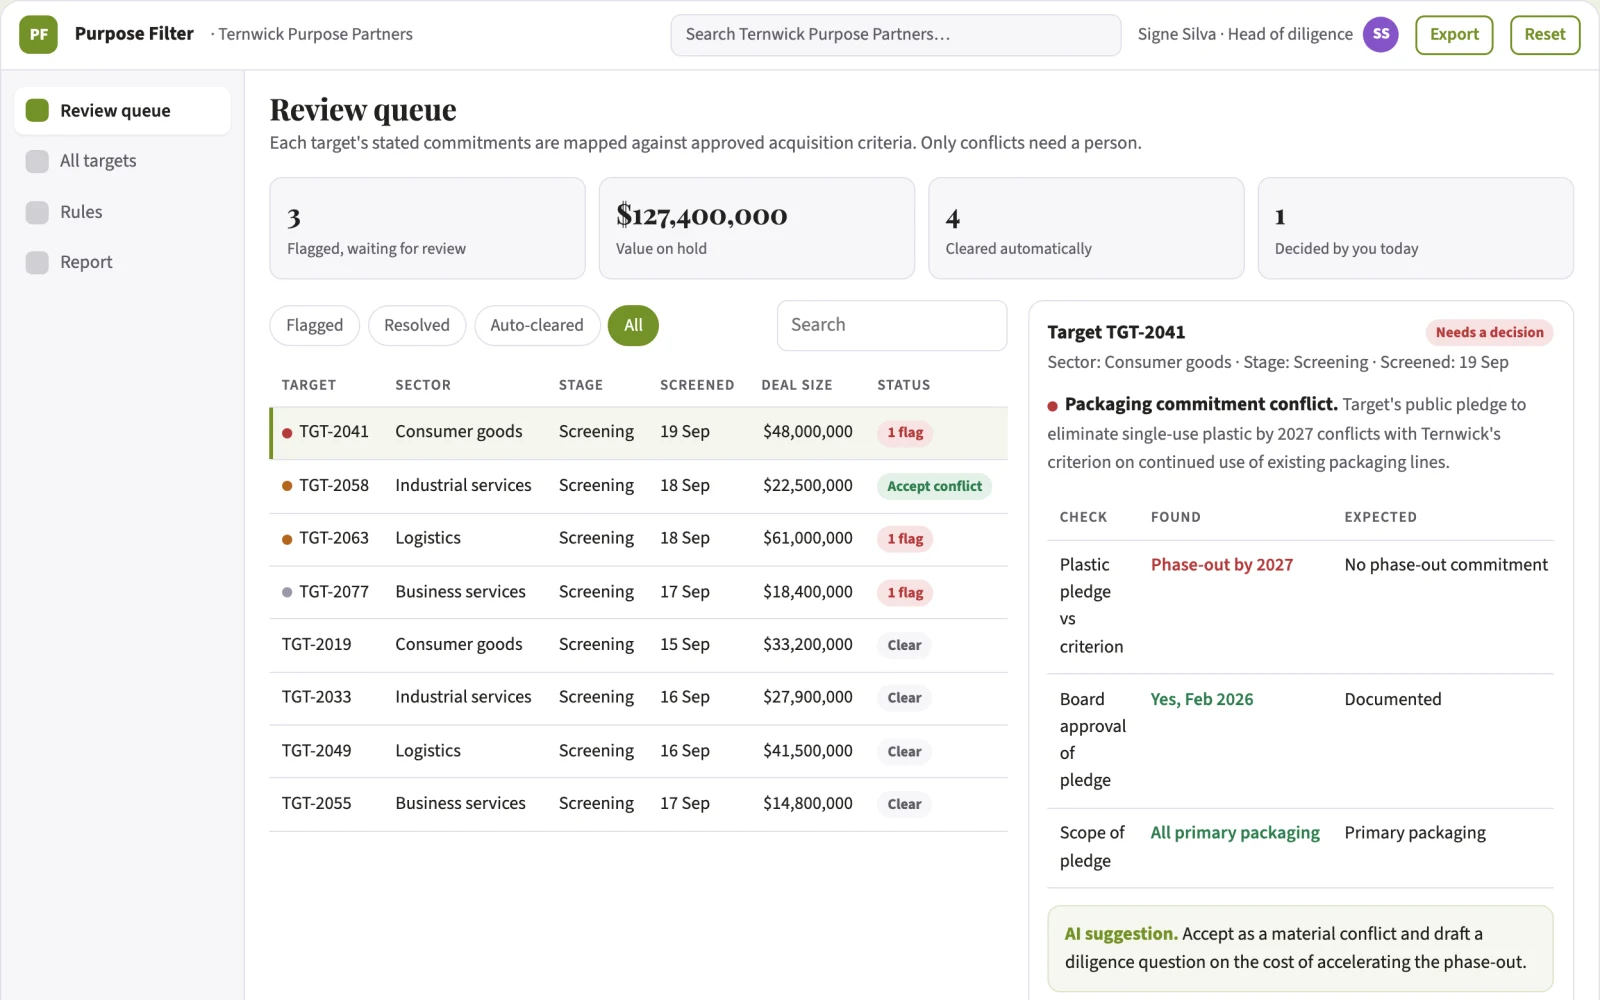
Task: Click the PF Purpose Filter logo
Action: [x=38, y=34]
